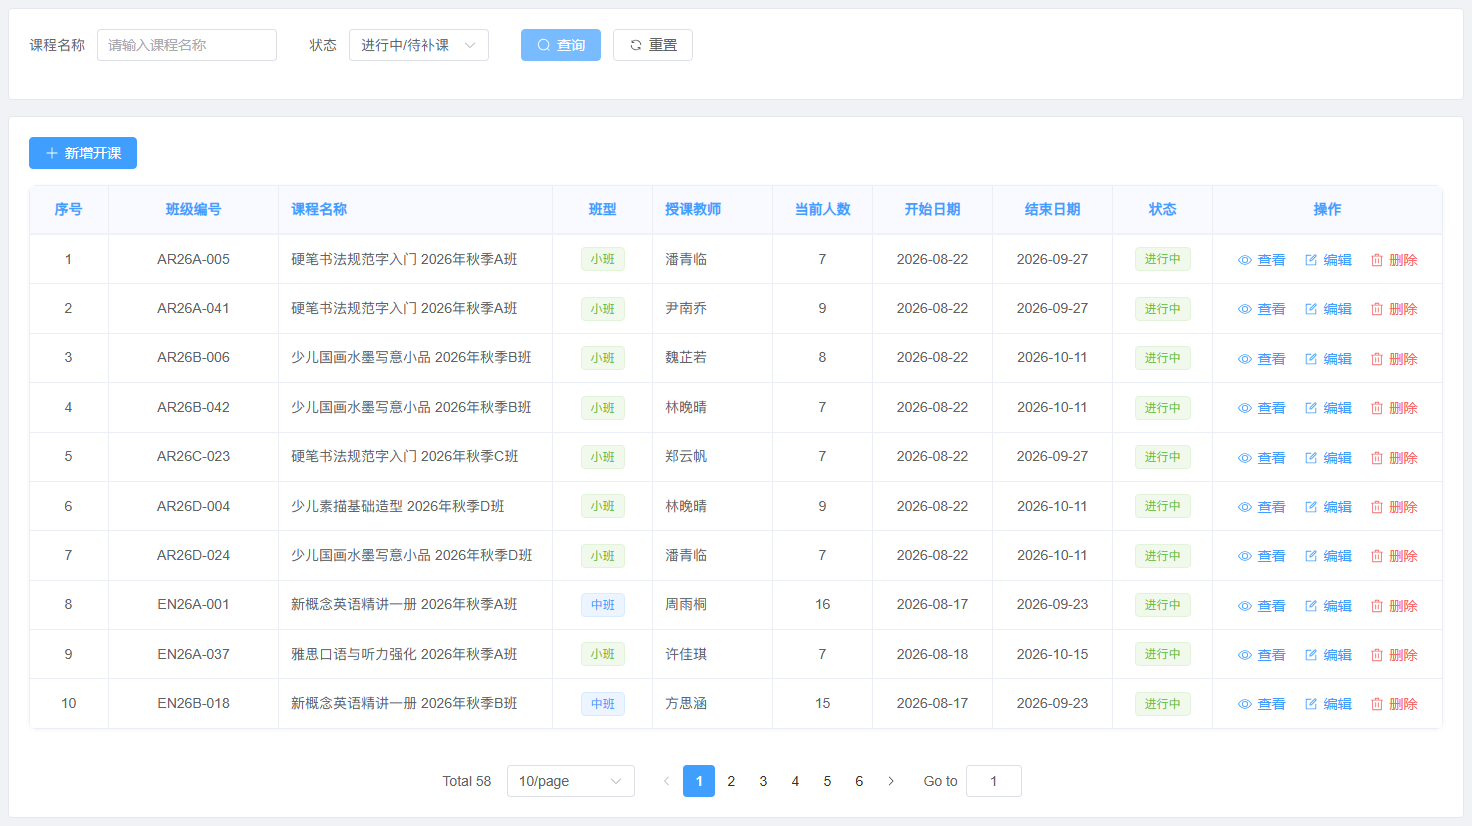The width and height of the screenshot is (1472, 826).
Task: Go to page 5
Action: pos(827,781)
